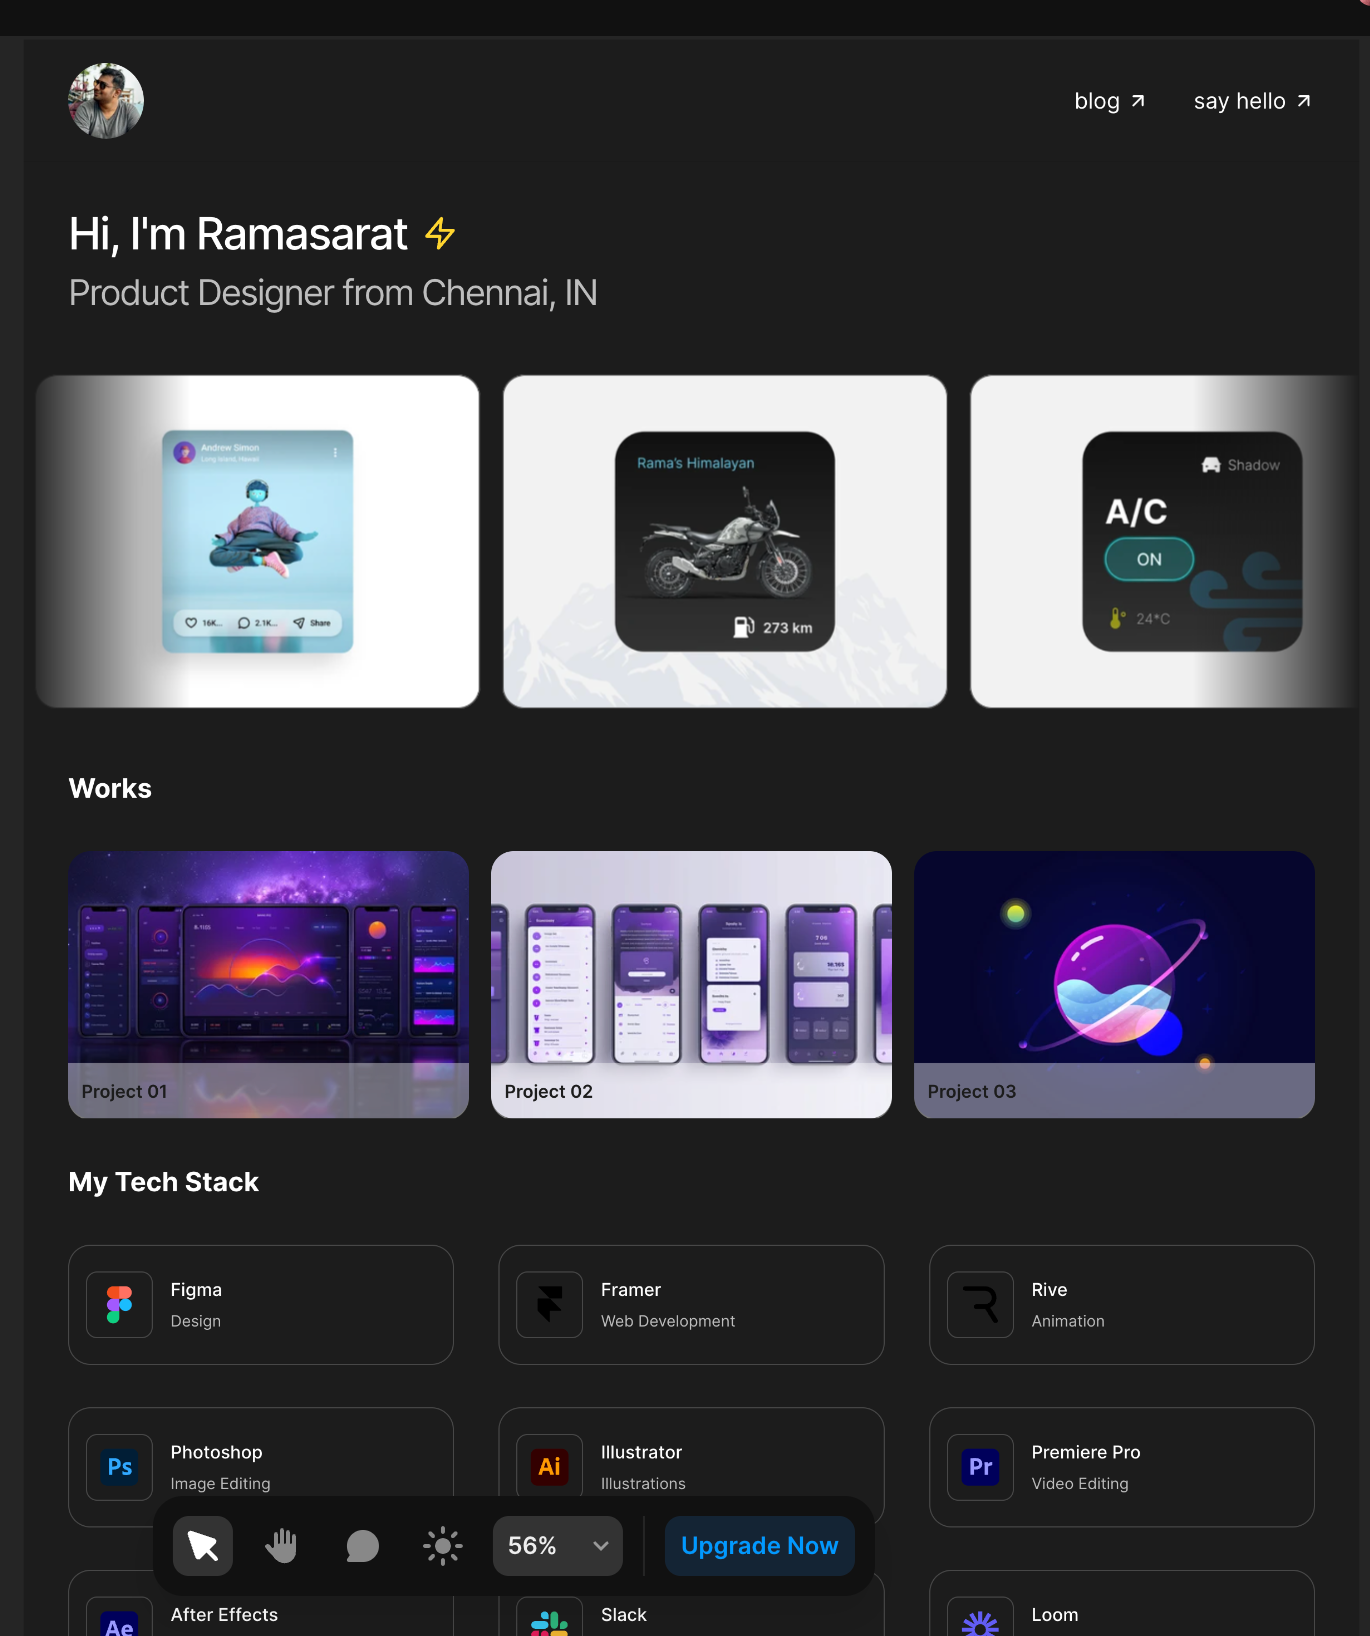Select the cursor pointer tool
Image resolution: width=1370 pixels, height=1636 pixels.
pyautogui.click(x=203, y=1546)
